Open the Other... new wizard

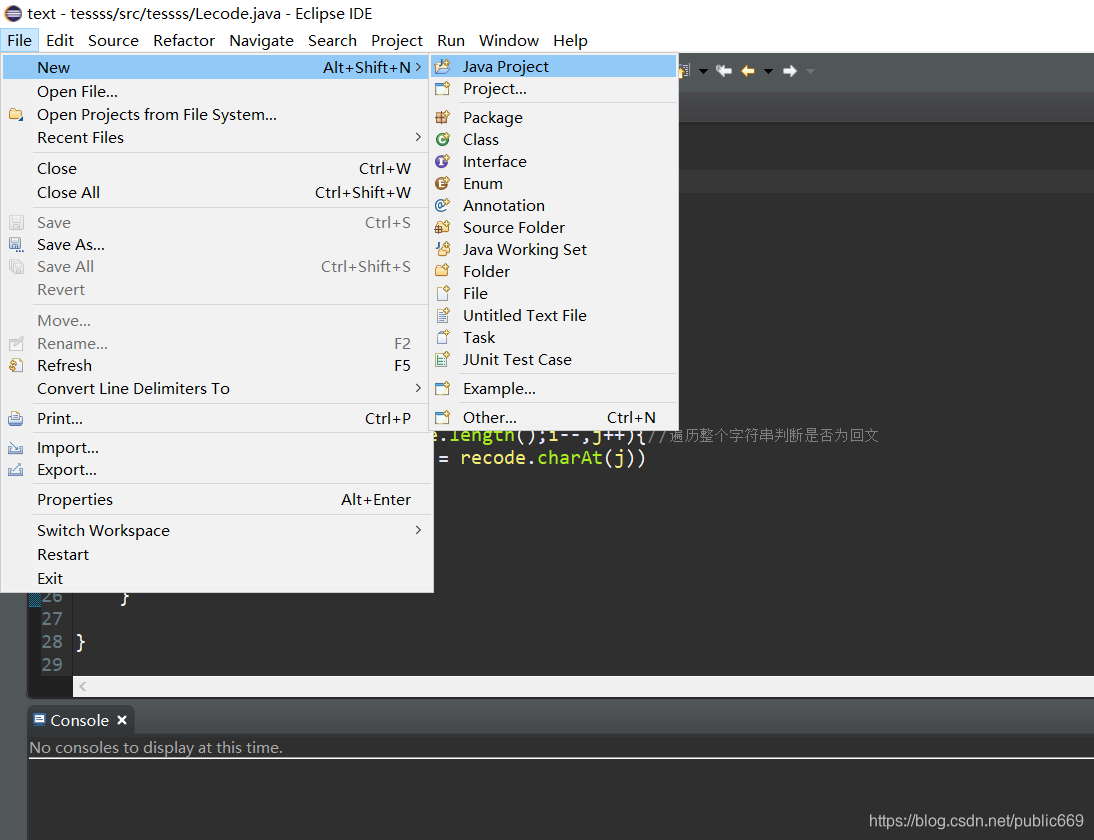click(553, 417)
